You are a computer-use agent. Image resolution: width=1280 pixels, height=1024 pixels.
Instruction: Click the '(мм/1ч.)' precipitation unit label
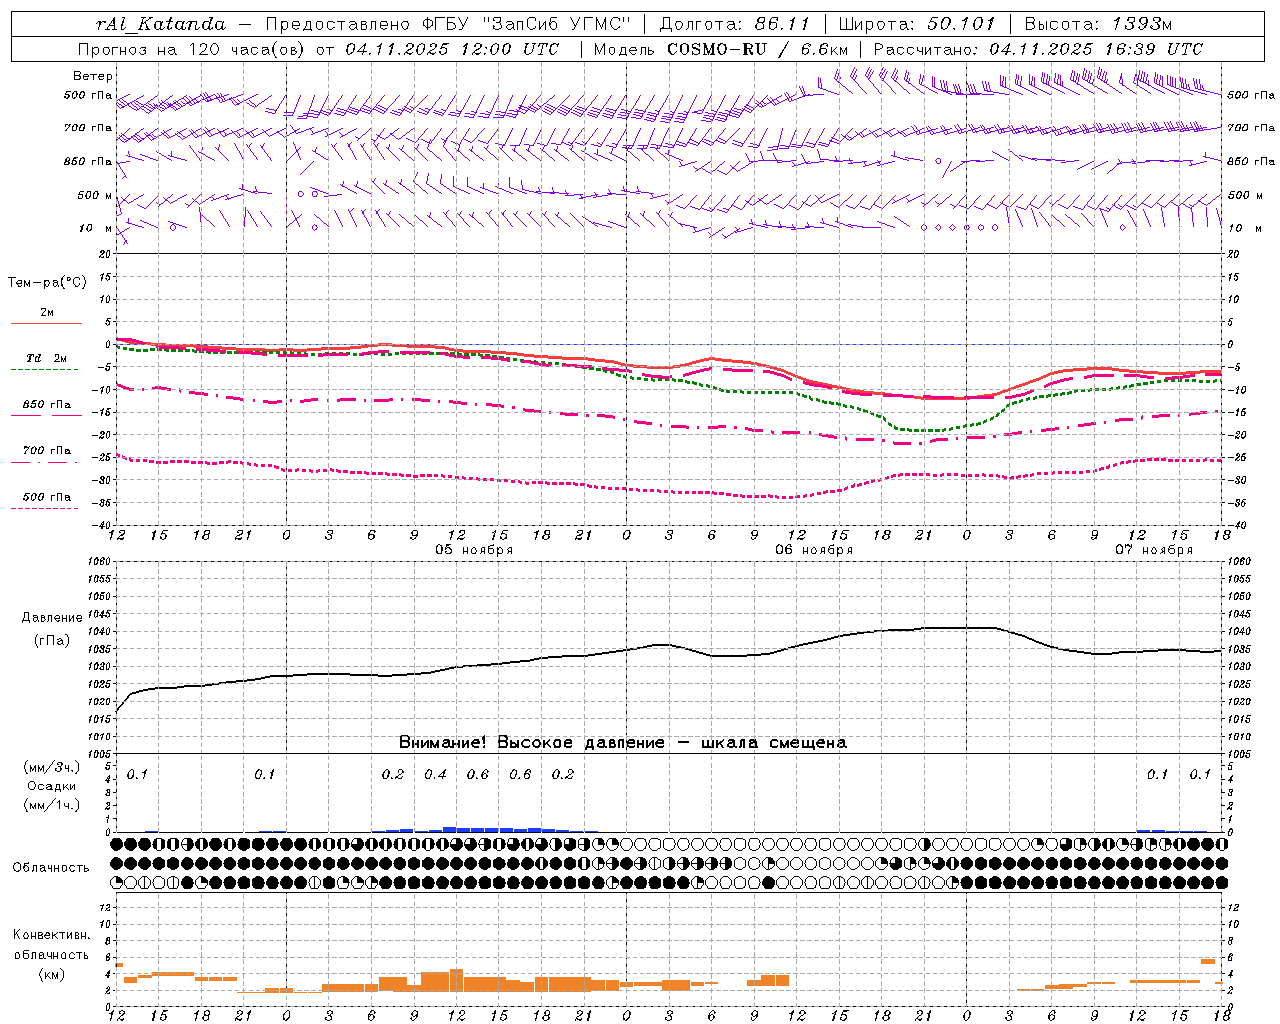point(52,805)
